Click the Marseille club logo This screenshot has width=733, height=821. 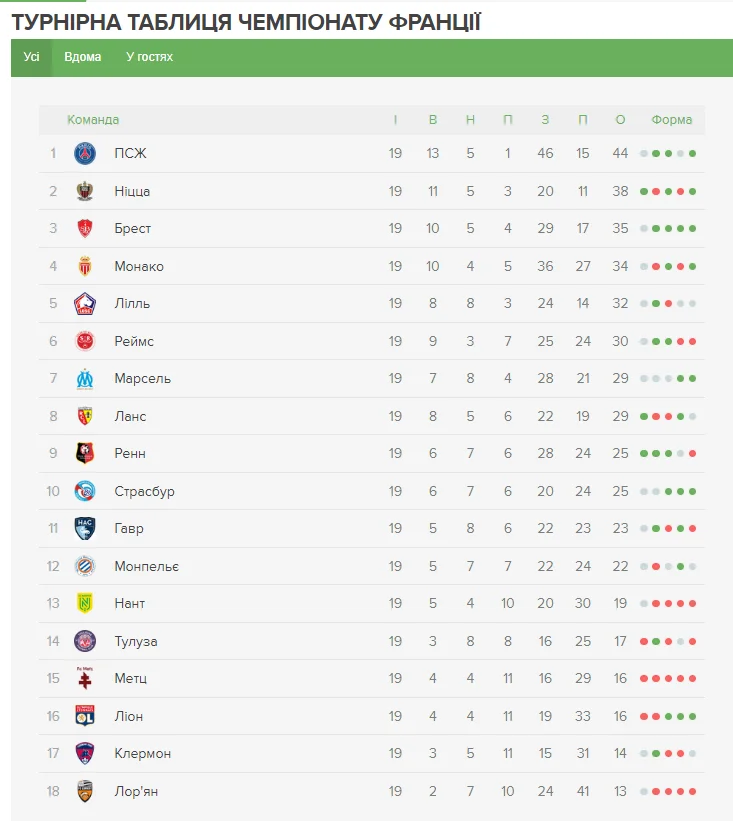[85, 379]
